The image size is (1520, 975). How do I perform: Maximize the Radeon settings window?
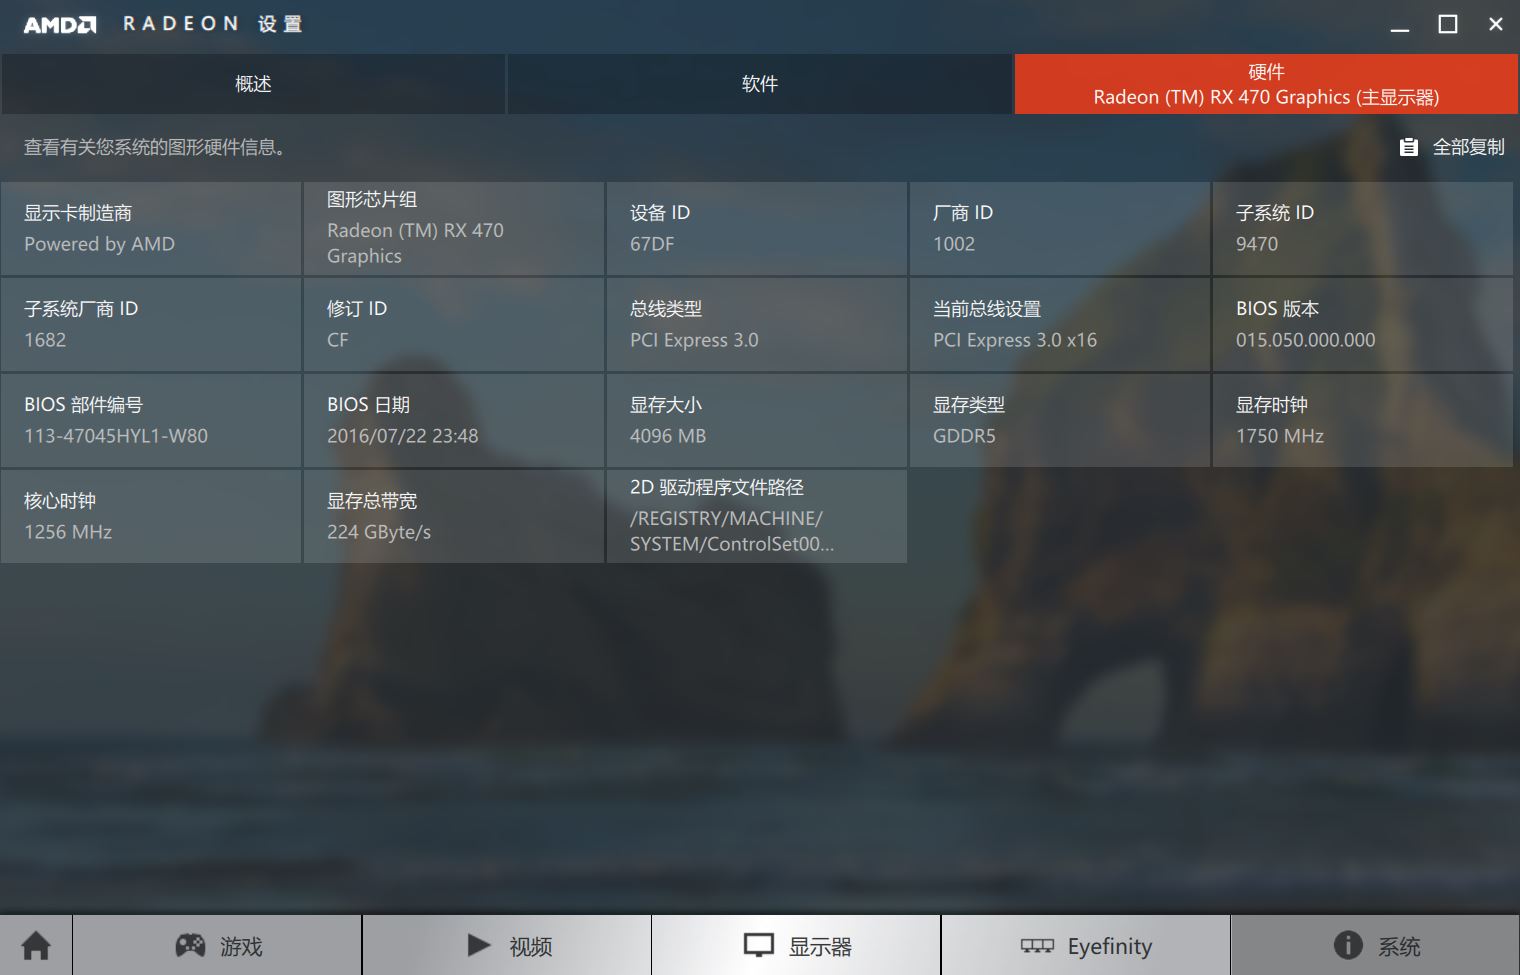1448,25
